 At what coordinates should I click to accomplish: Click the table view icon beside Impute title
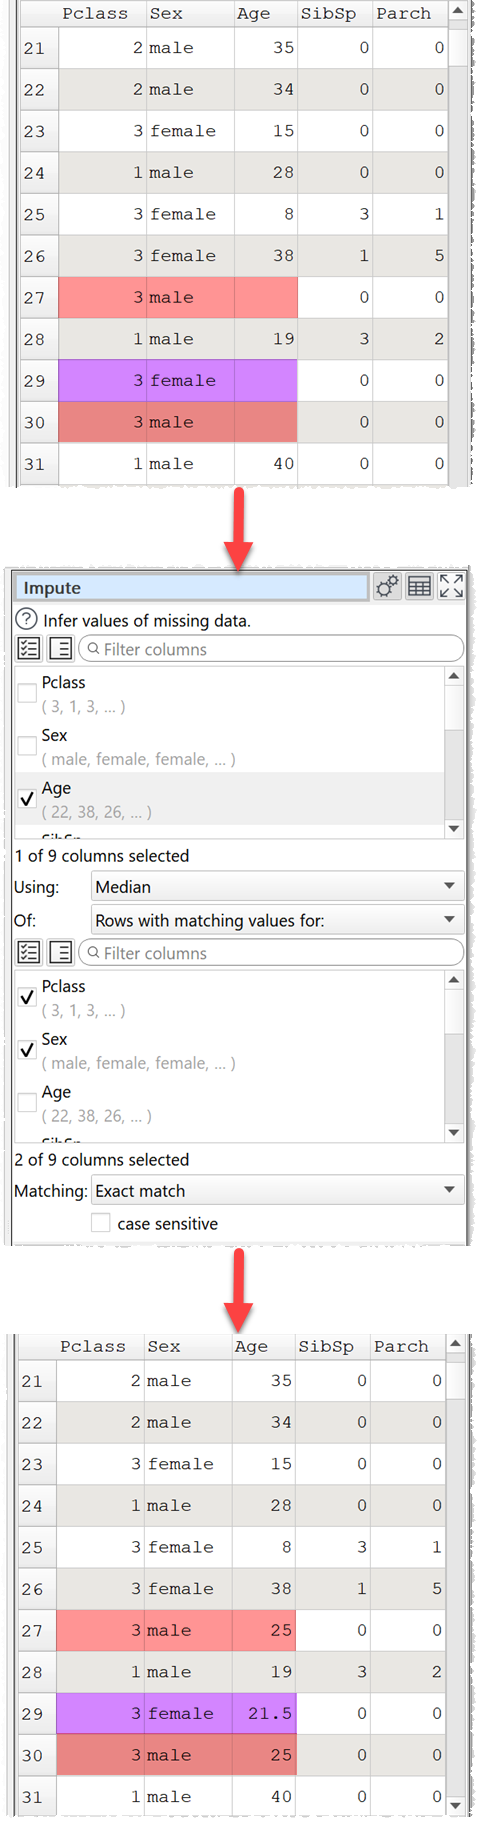[419, 587]
